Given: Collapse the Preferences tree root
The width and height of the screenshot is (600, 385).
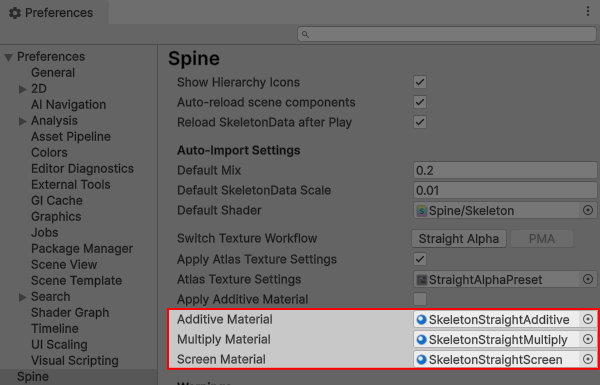Looking at the screenshot, I should click(8, 57).
